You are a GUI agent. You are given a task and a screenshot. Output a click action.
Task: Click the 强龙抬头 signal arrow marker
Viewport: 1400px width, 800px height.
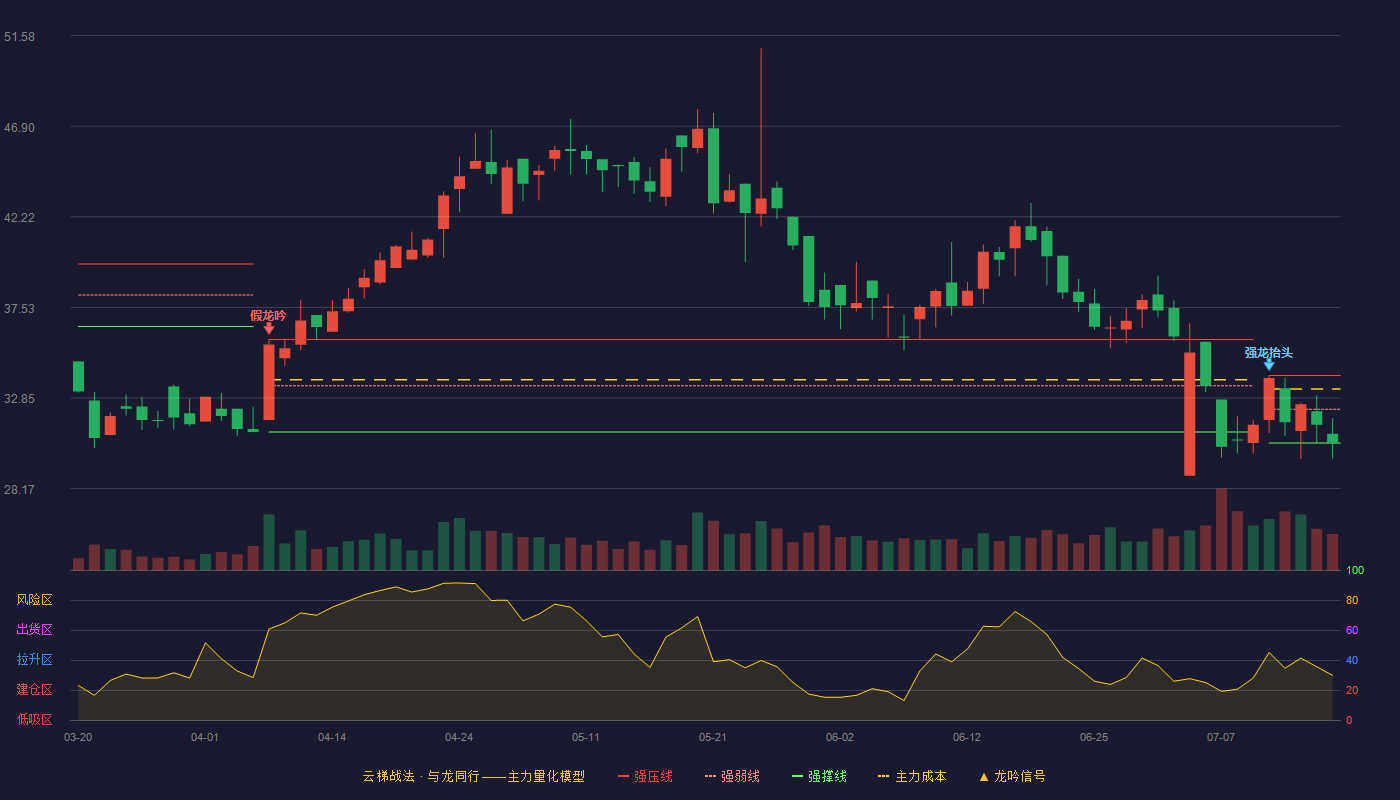tap(1269, 365)
